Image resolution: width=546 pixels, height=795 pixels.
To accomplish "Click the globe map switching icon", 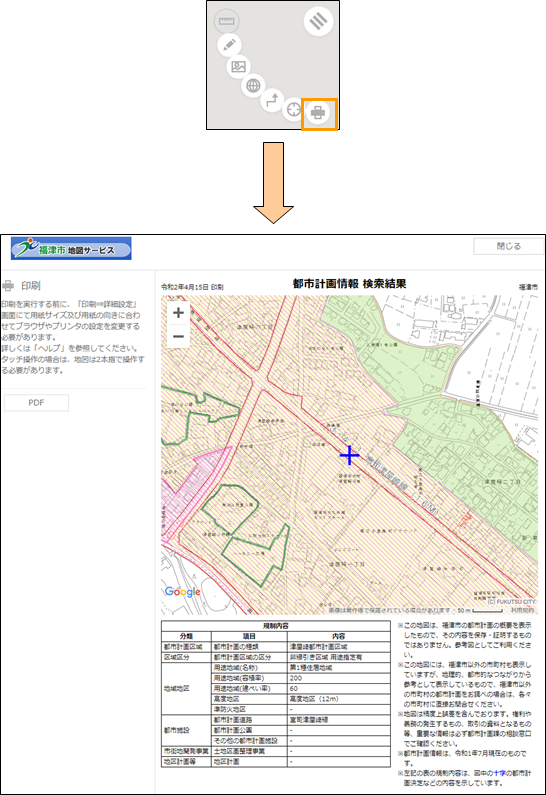I will [253, 86].
